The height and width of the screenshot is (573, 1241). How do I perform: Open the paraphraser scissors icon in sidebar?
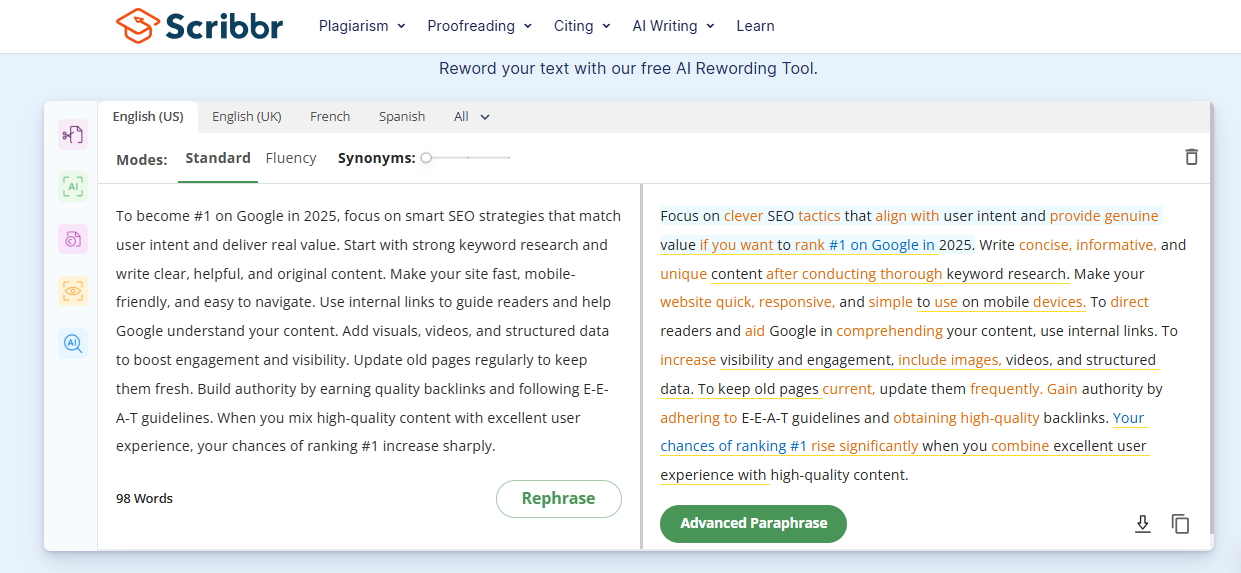point(72,134)
